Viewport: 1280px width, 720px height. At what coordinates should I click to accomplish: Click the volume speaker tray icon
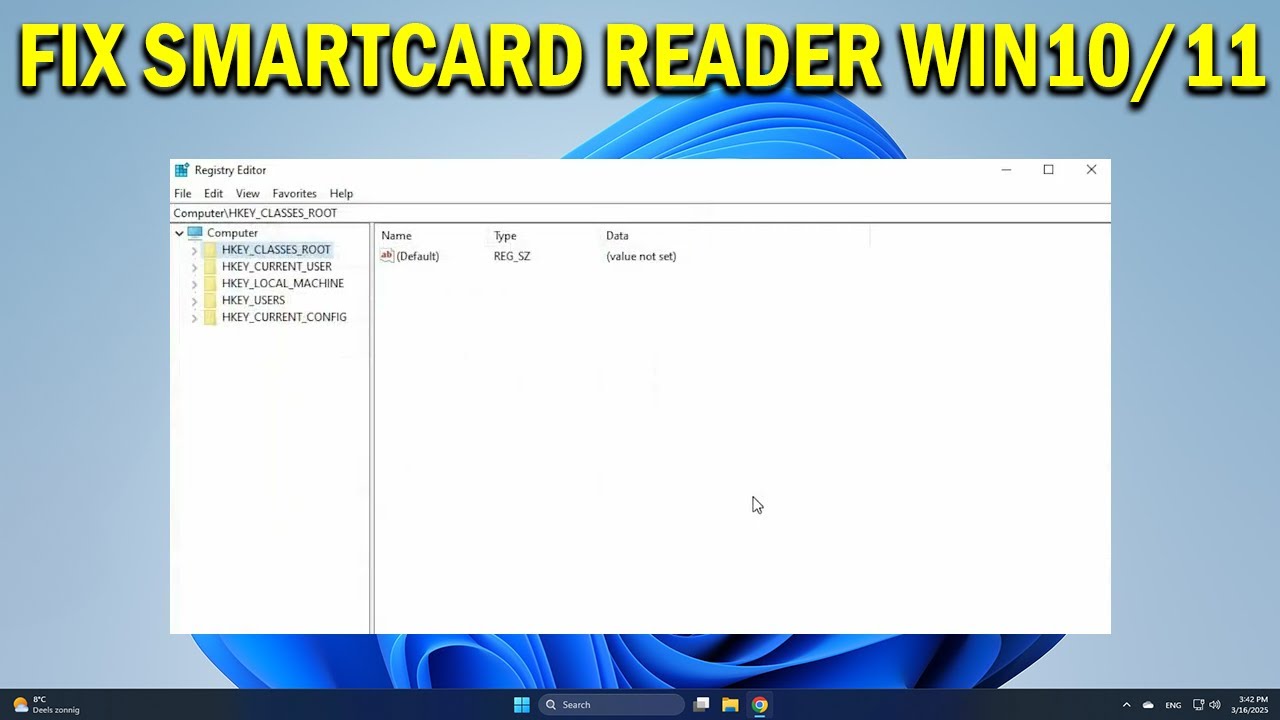tap(1215, 705)
